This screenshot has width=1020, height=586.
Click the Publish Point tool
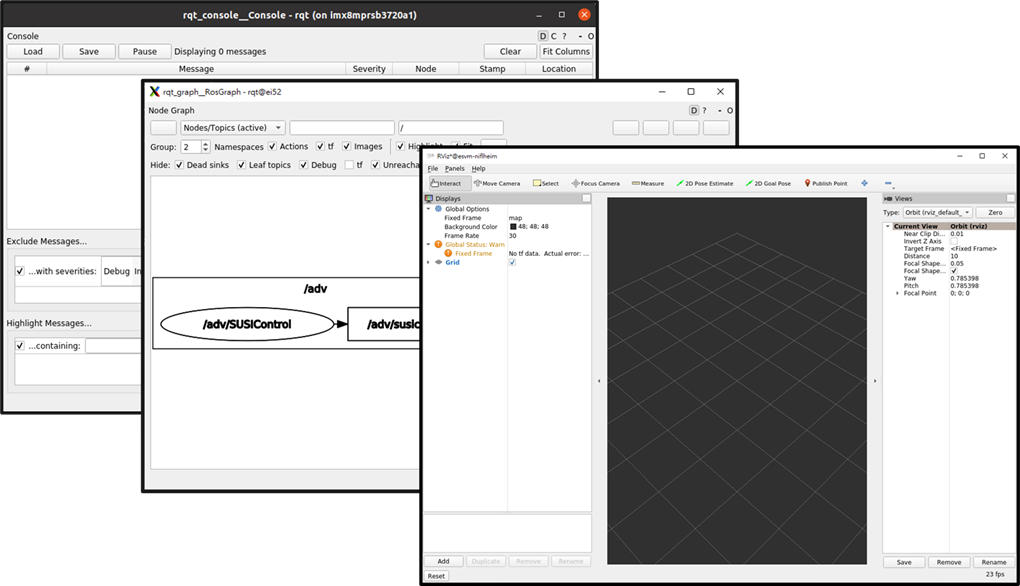click(825, 183)
